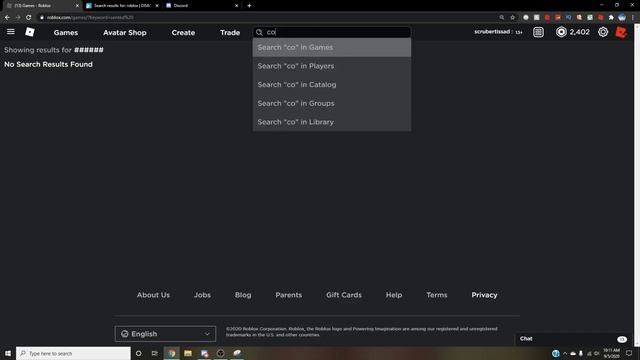Click the scrubertissad username link
640x360 pixels.
coord(492,32)
